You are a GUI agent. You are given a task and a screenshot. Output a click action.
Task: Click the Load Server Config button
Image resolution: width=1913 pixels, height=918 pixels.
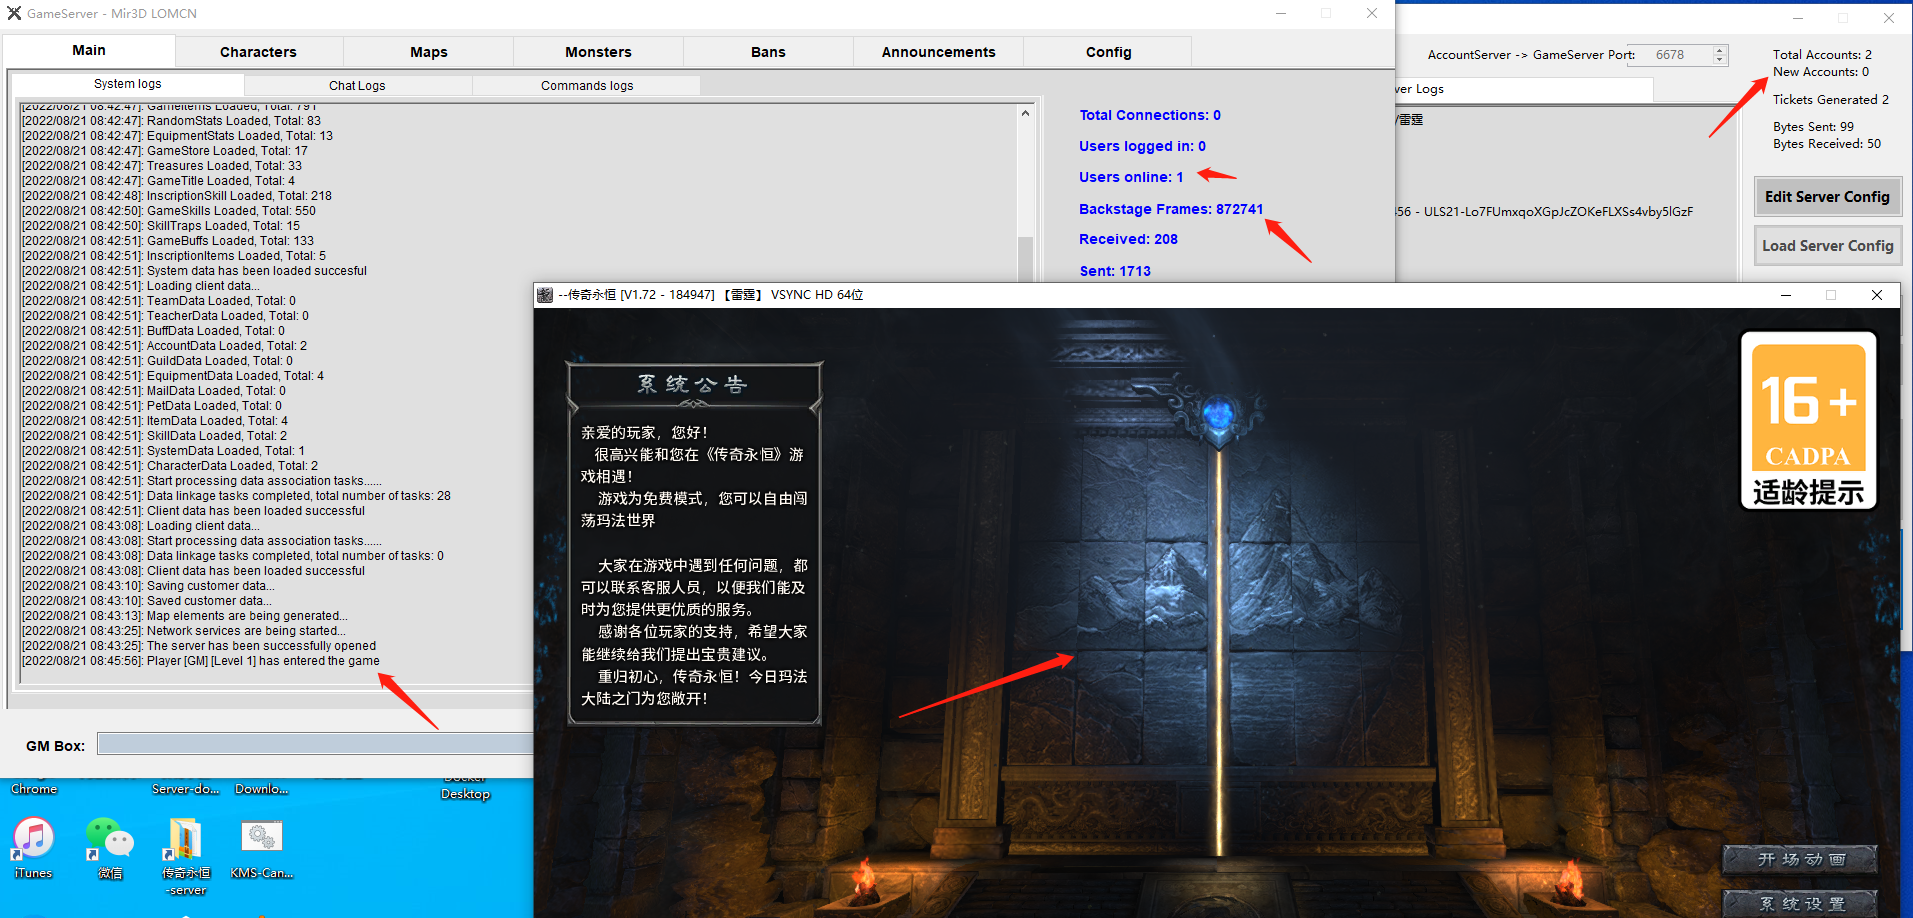[1827, 246]
